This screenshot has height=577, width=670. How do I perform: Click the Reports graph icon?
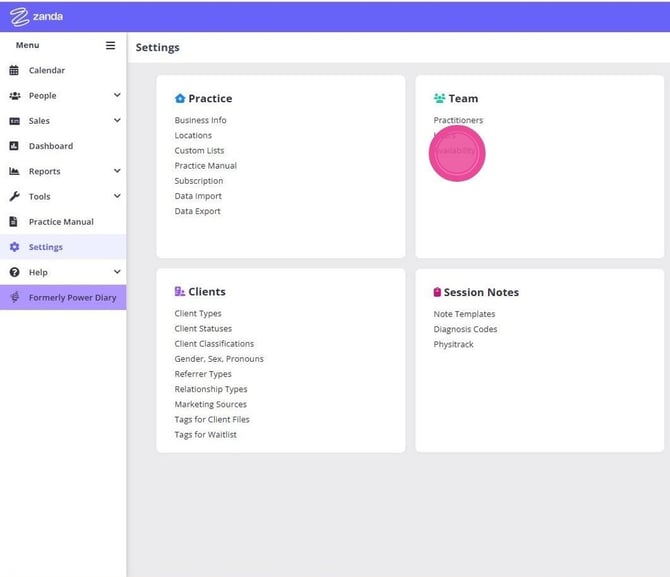pos(14,171)
